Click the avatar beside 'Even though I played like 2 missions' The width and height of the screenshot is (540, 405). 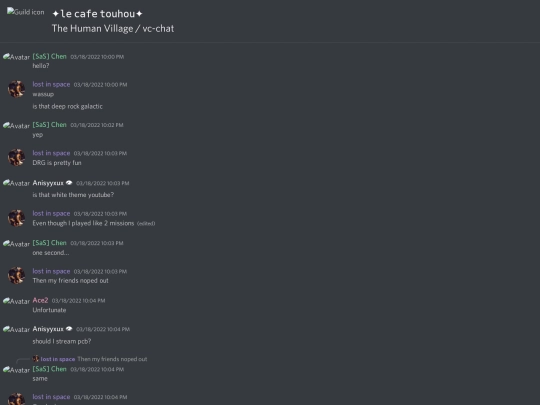click(16, 218)
